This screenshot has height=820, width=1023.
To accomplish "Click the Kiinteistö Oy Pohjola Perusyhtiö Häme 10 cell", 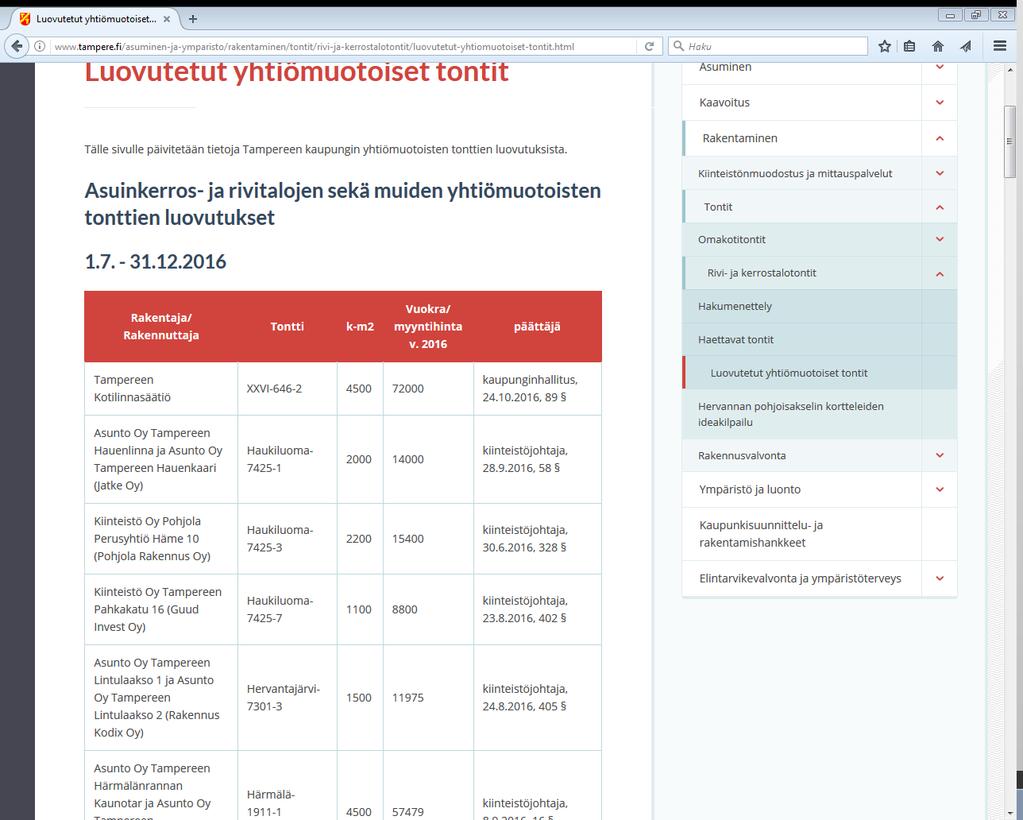I will 161,539.
